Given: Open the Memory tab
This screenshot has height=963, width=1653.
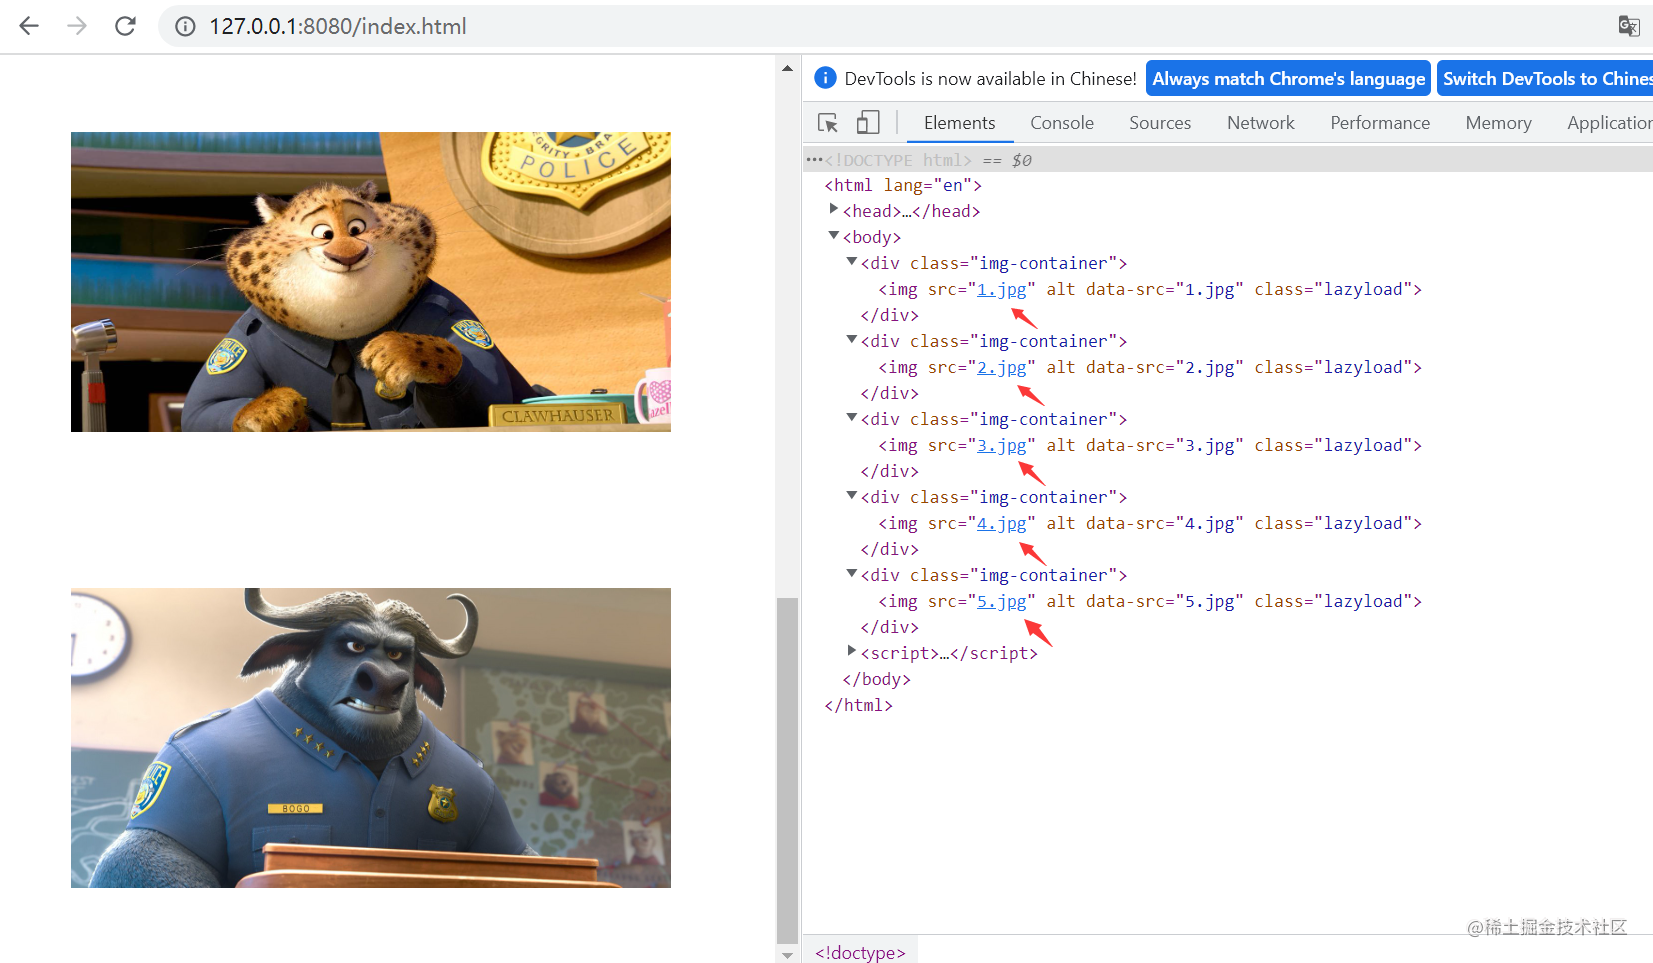Looking at the screenshot, I should point(1498,123).
